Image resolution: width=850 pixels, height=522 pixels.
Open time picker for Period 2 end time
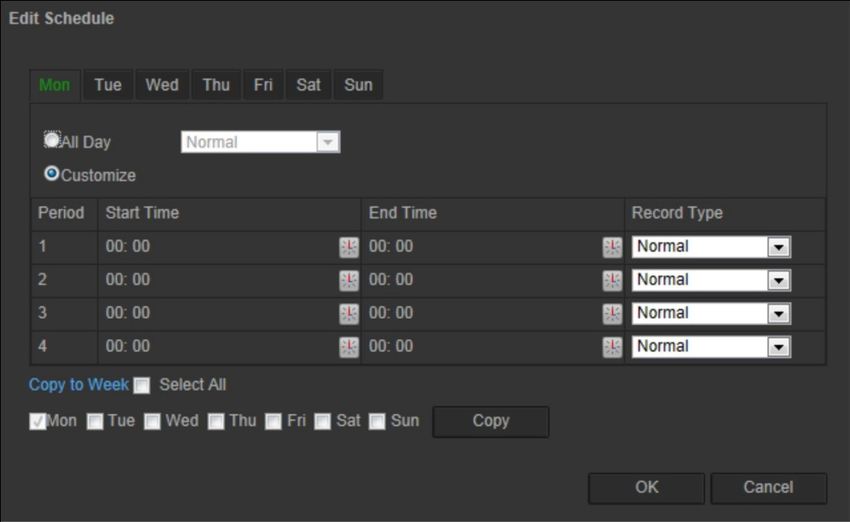pos(612,281)
